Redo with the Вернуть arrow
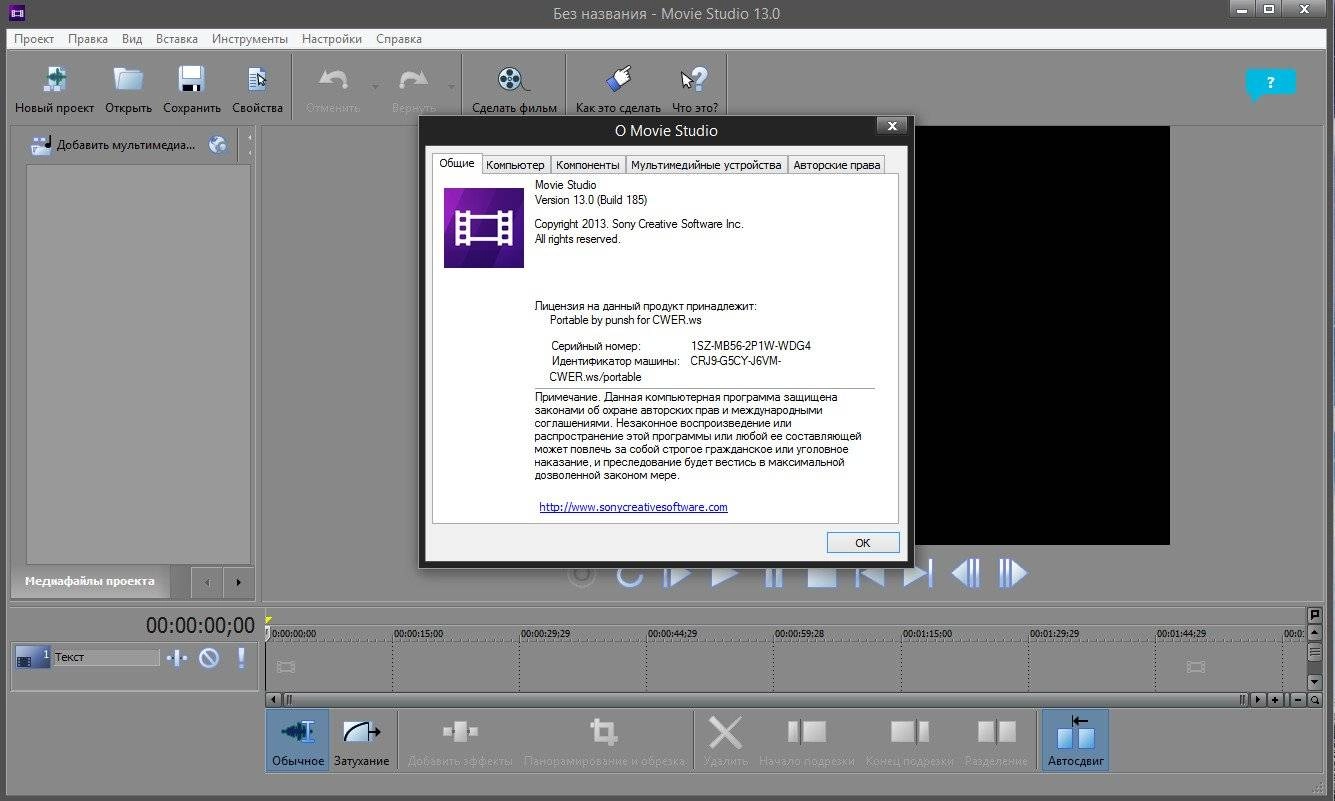 [413, 89]
